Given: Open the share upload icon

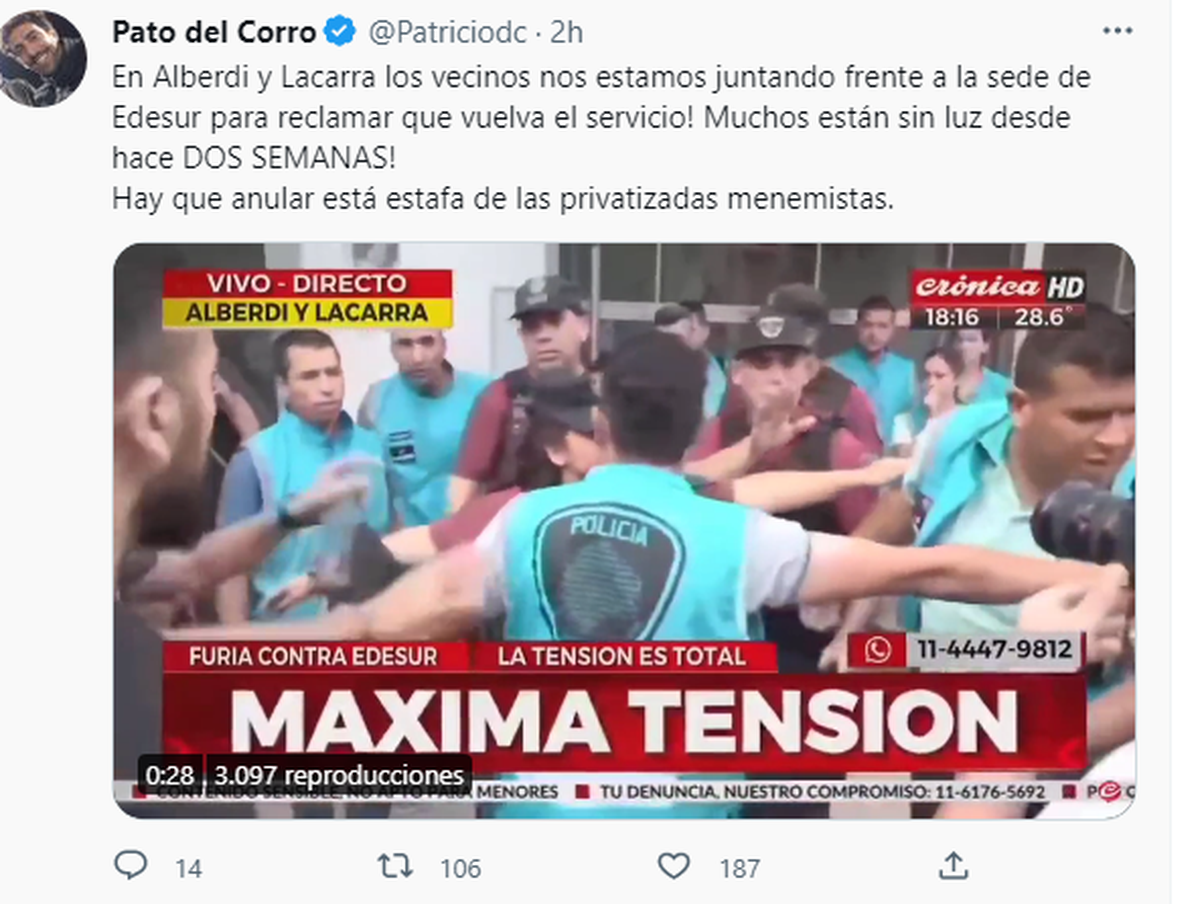Looking at the screenshot, I should coord(953,865).
